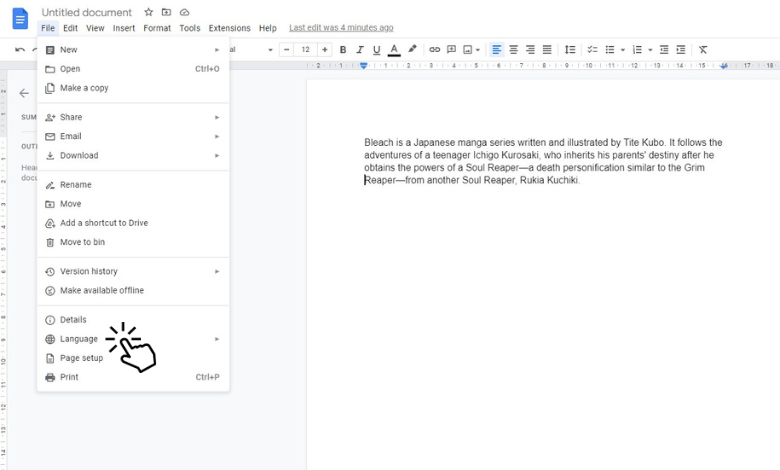Insert a link with chain icon
780x470 pixels.
coord(434,50)
